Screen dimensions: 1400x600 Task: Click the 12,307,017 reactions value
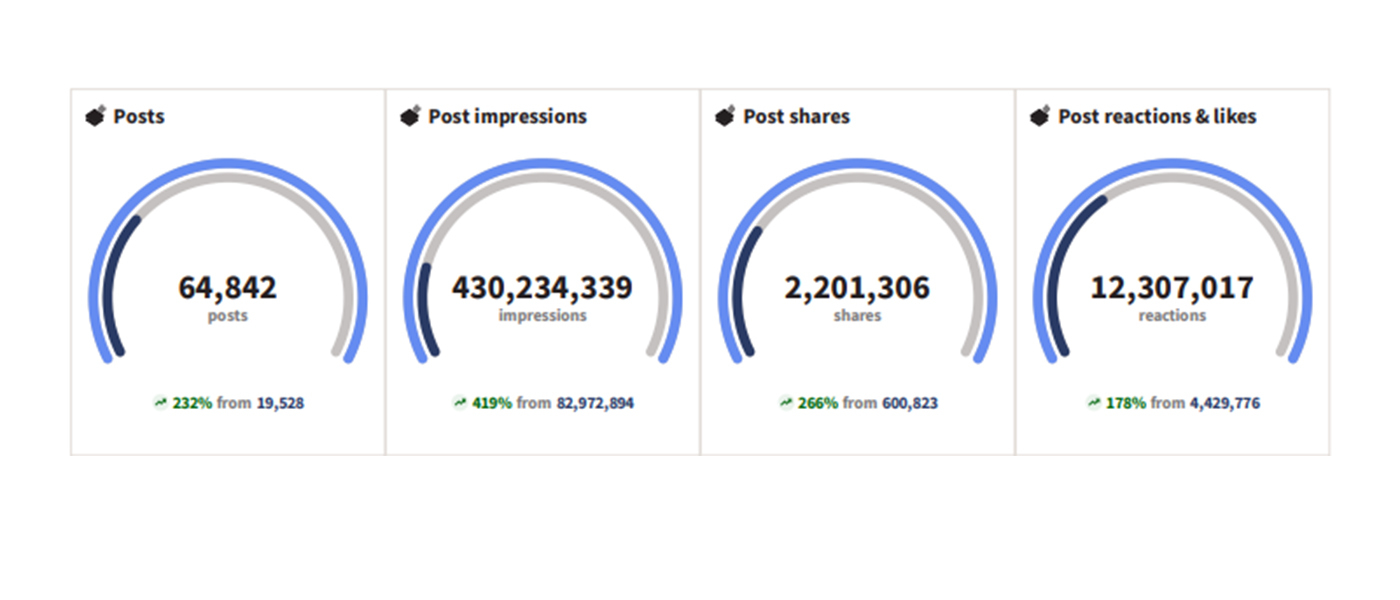pos(1172,289)
